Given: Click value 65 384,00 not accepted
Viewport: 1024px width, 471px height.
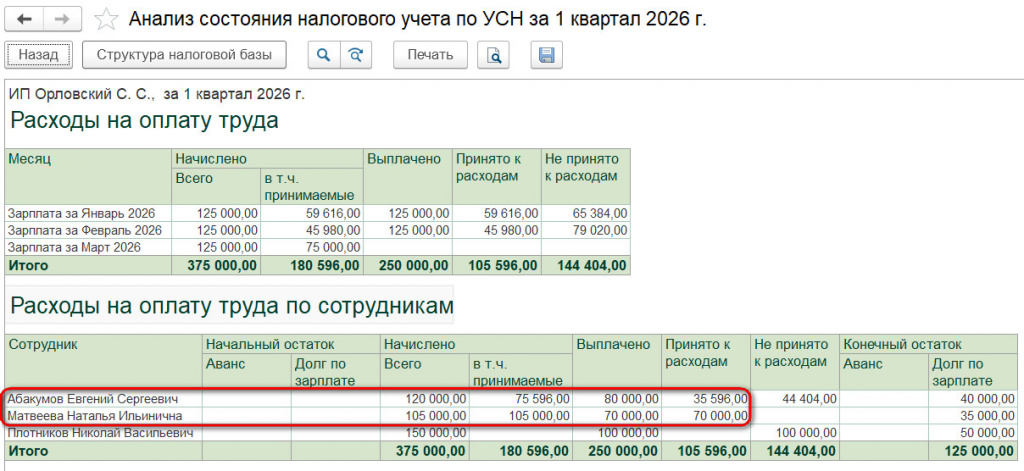Looking at the screenshot, I should pyautogui.click(x=600, y=213).
